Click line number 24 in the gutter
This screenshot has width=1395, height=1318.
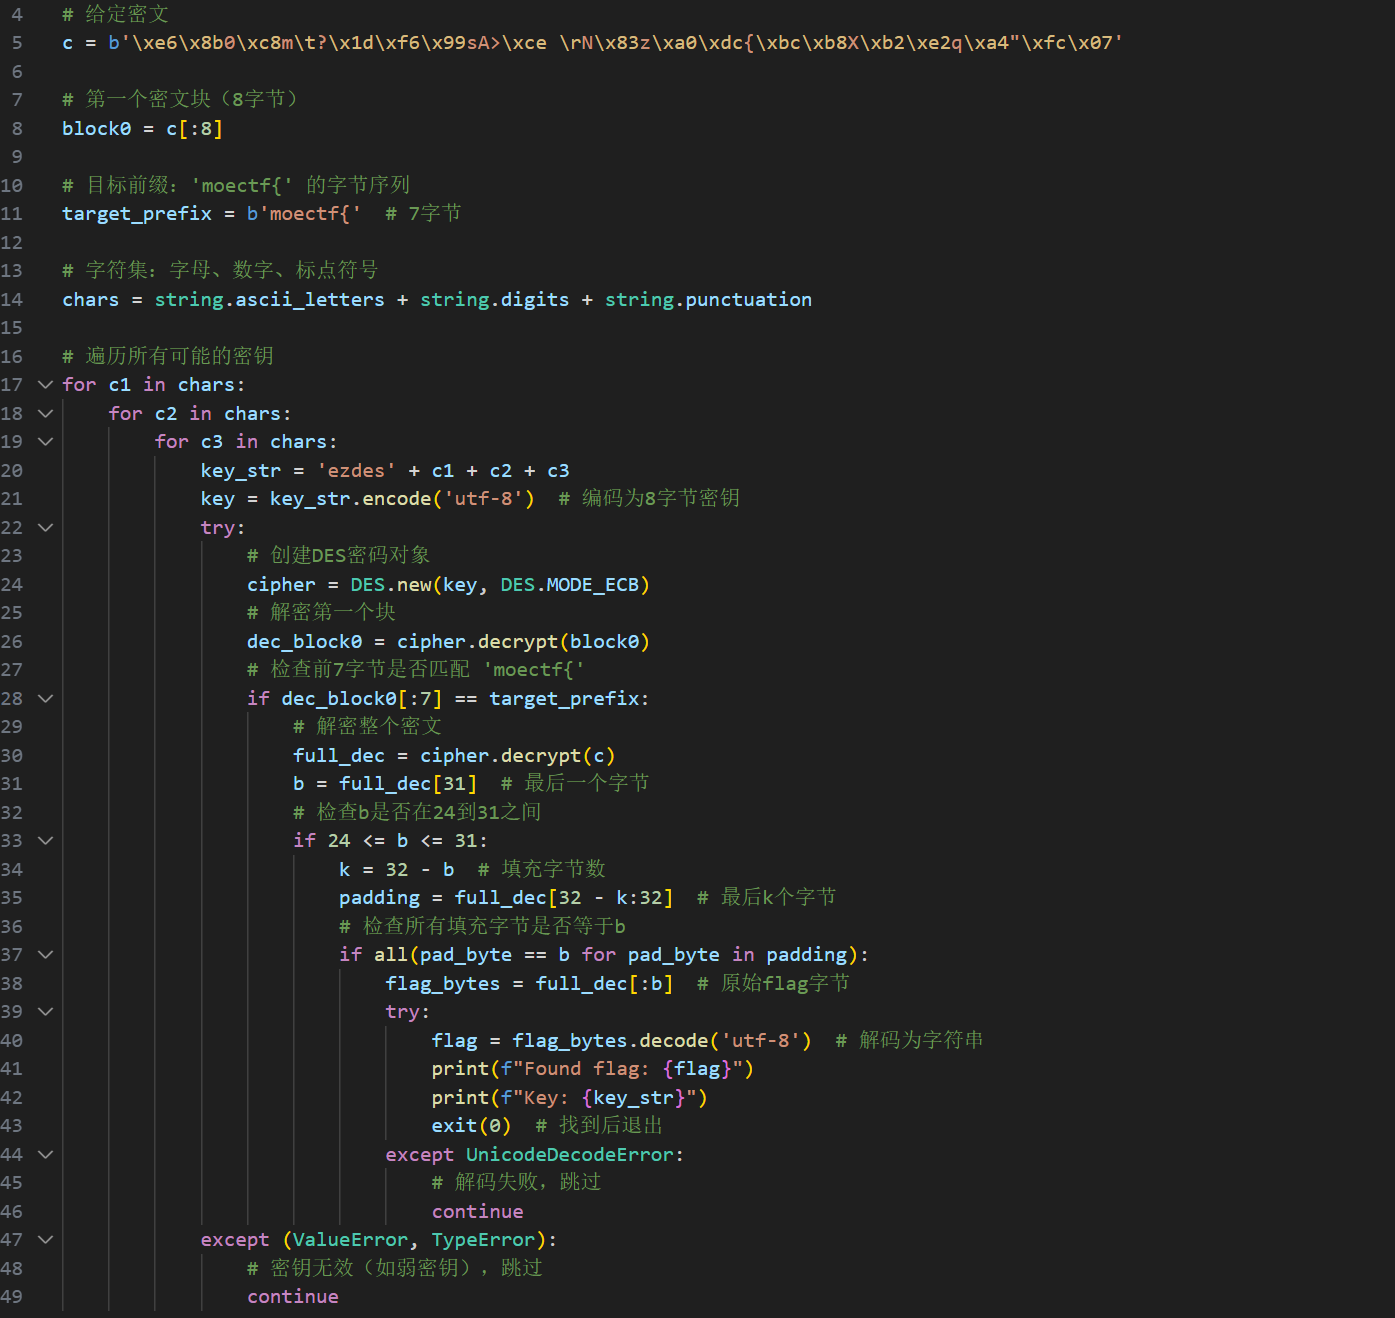(x=12, y=585)
